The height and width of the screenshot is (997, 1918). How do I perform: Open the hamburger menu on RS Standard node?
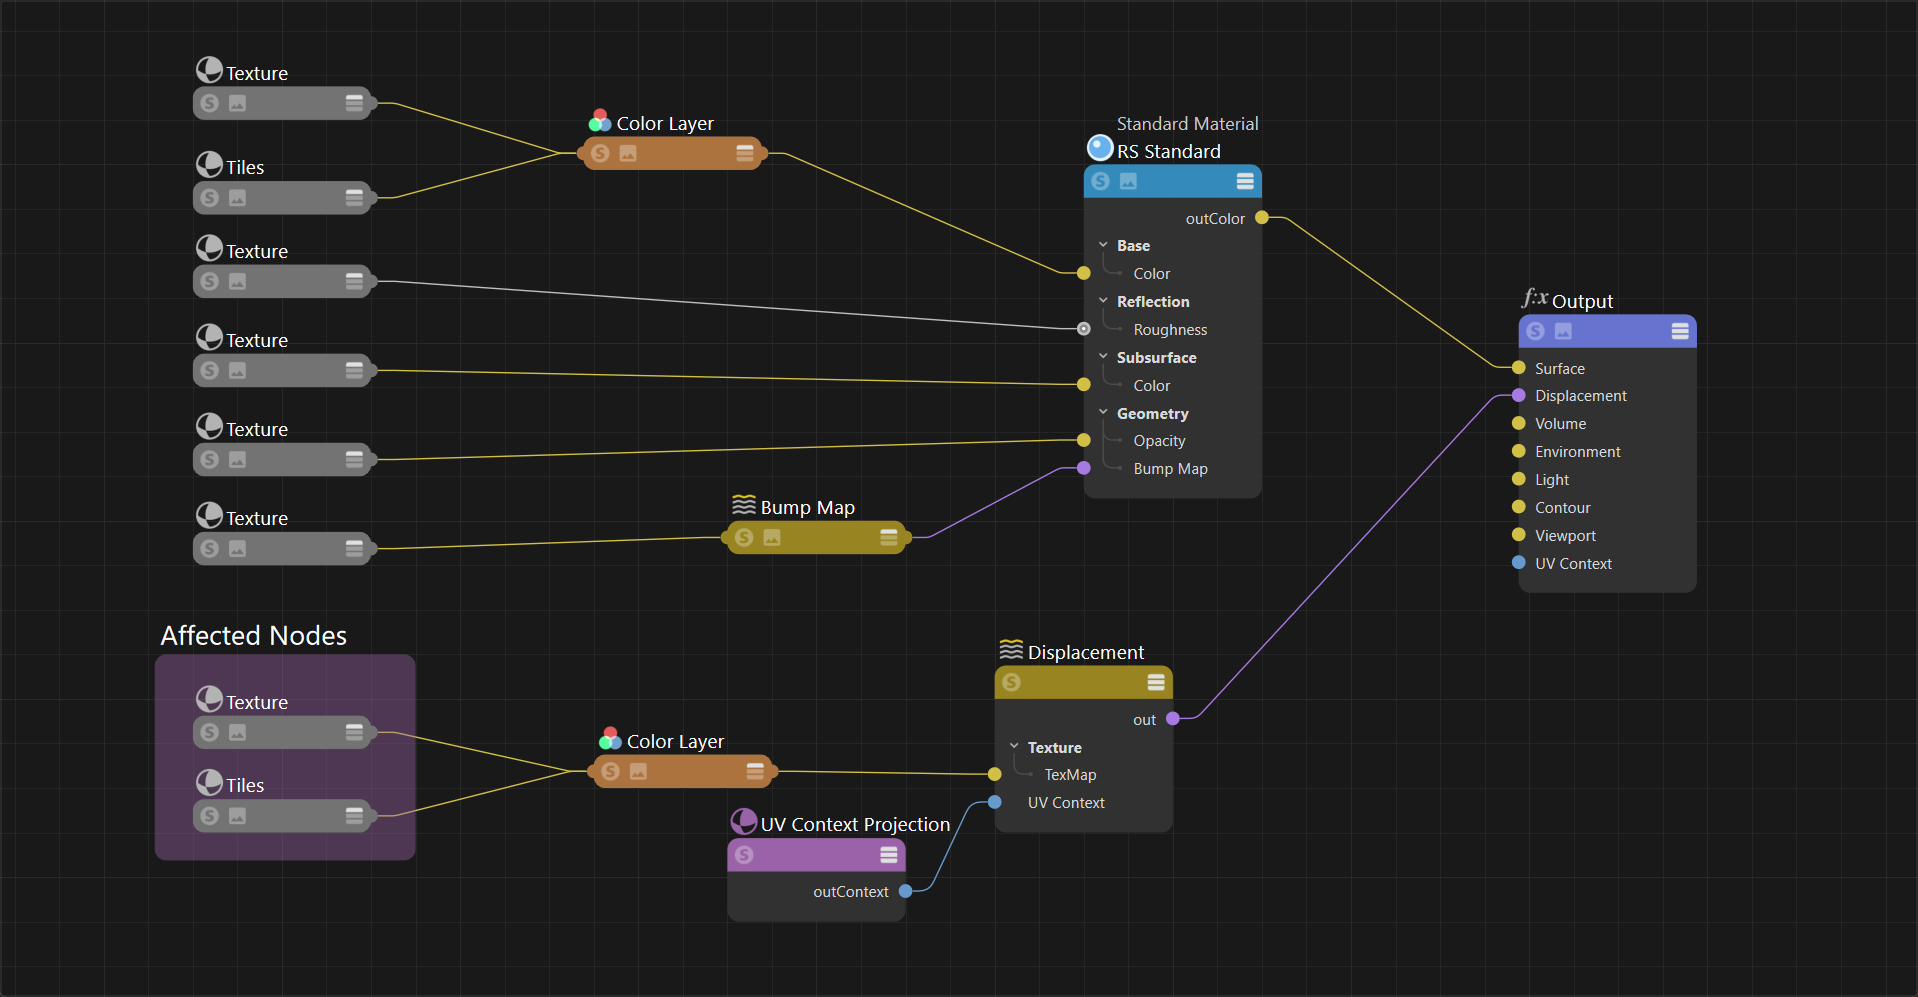click(x=1245, y=181)
